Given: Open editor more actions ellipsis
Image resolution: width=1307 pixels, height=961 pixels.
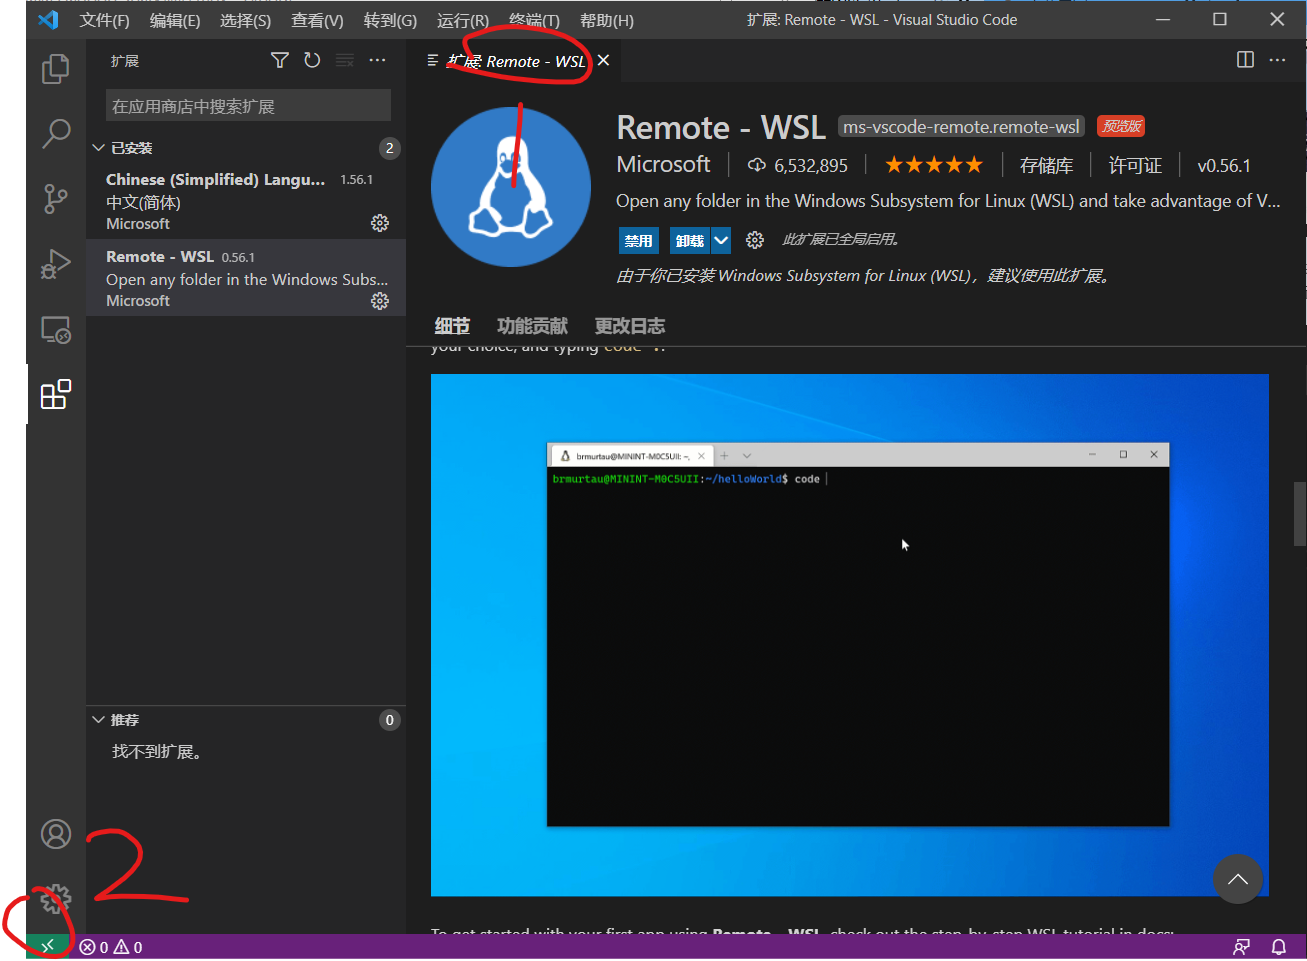Looking at the screenshot, I should (1278, 60).
